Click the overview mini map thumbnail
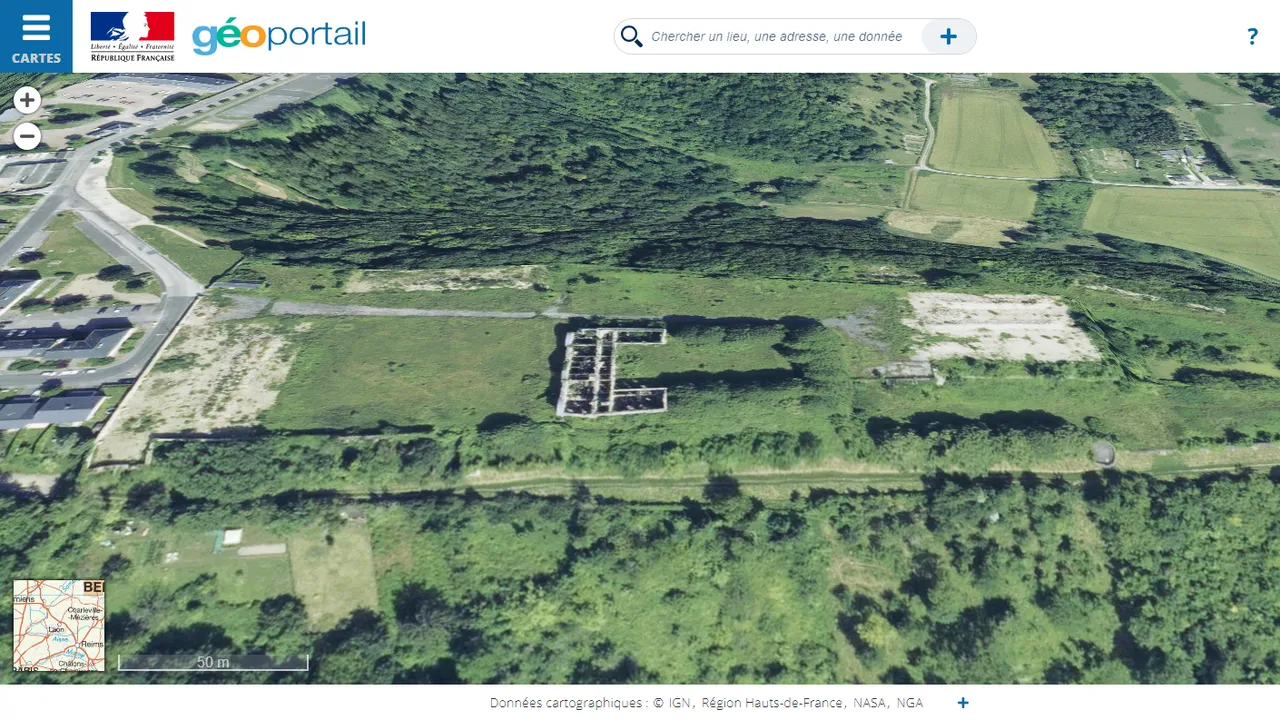 (59, 625)
